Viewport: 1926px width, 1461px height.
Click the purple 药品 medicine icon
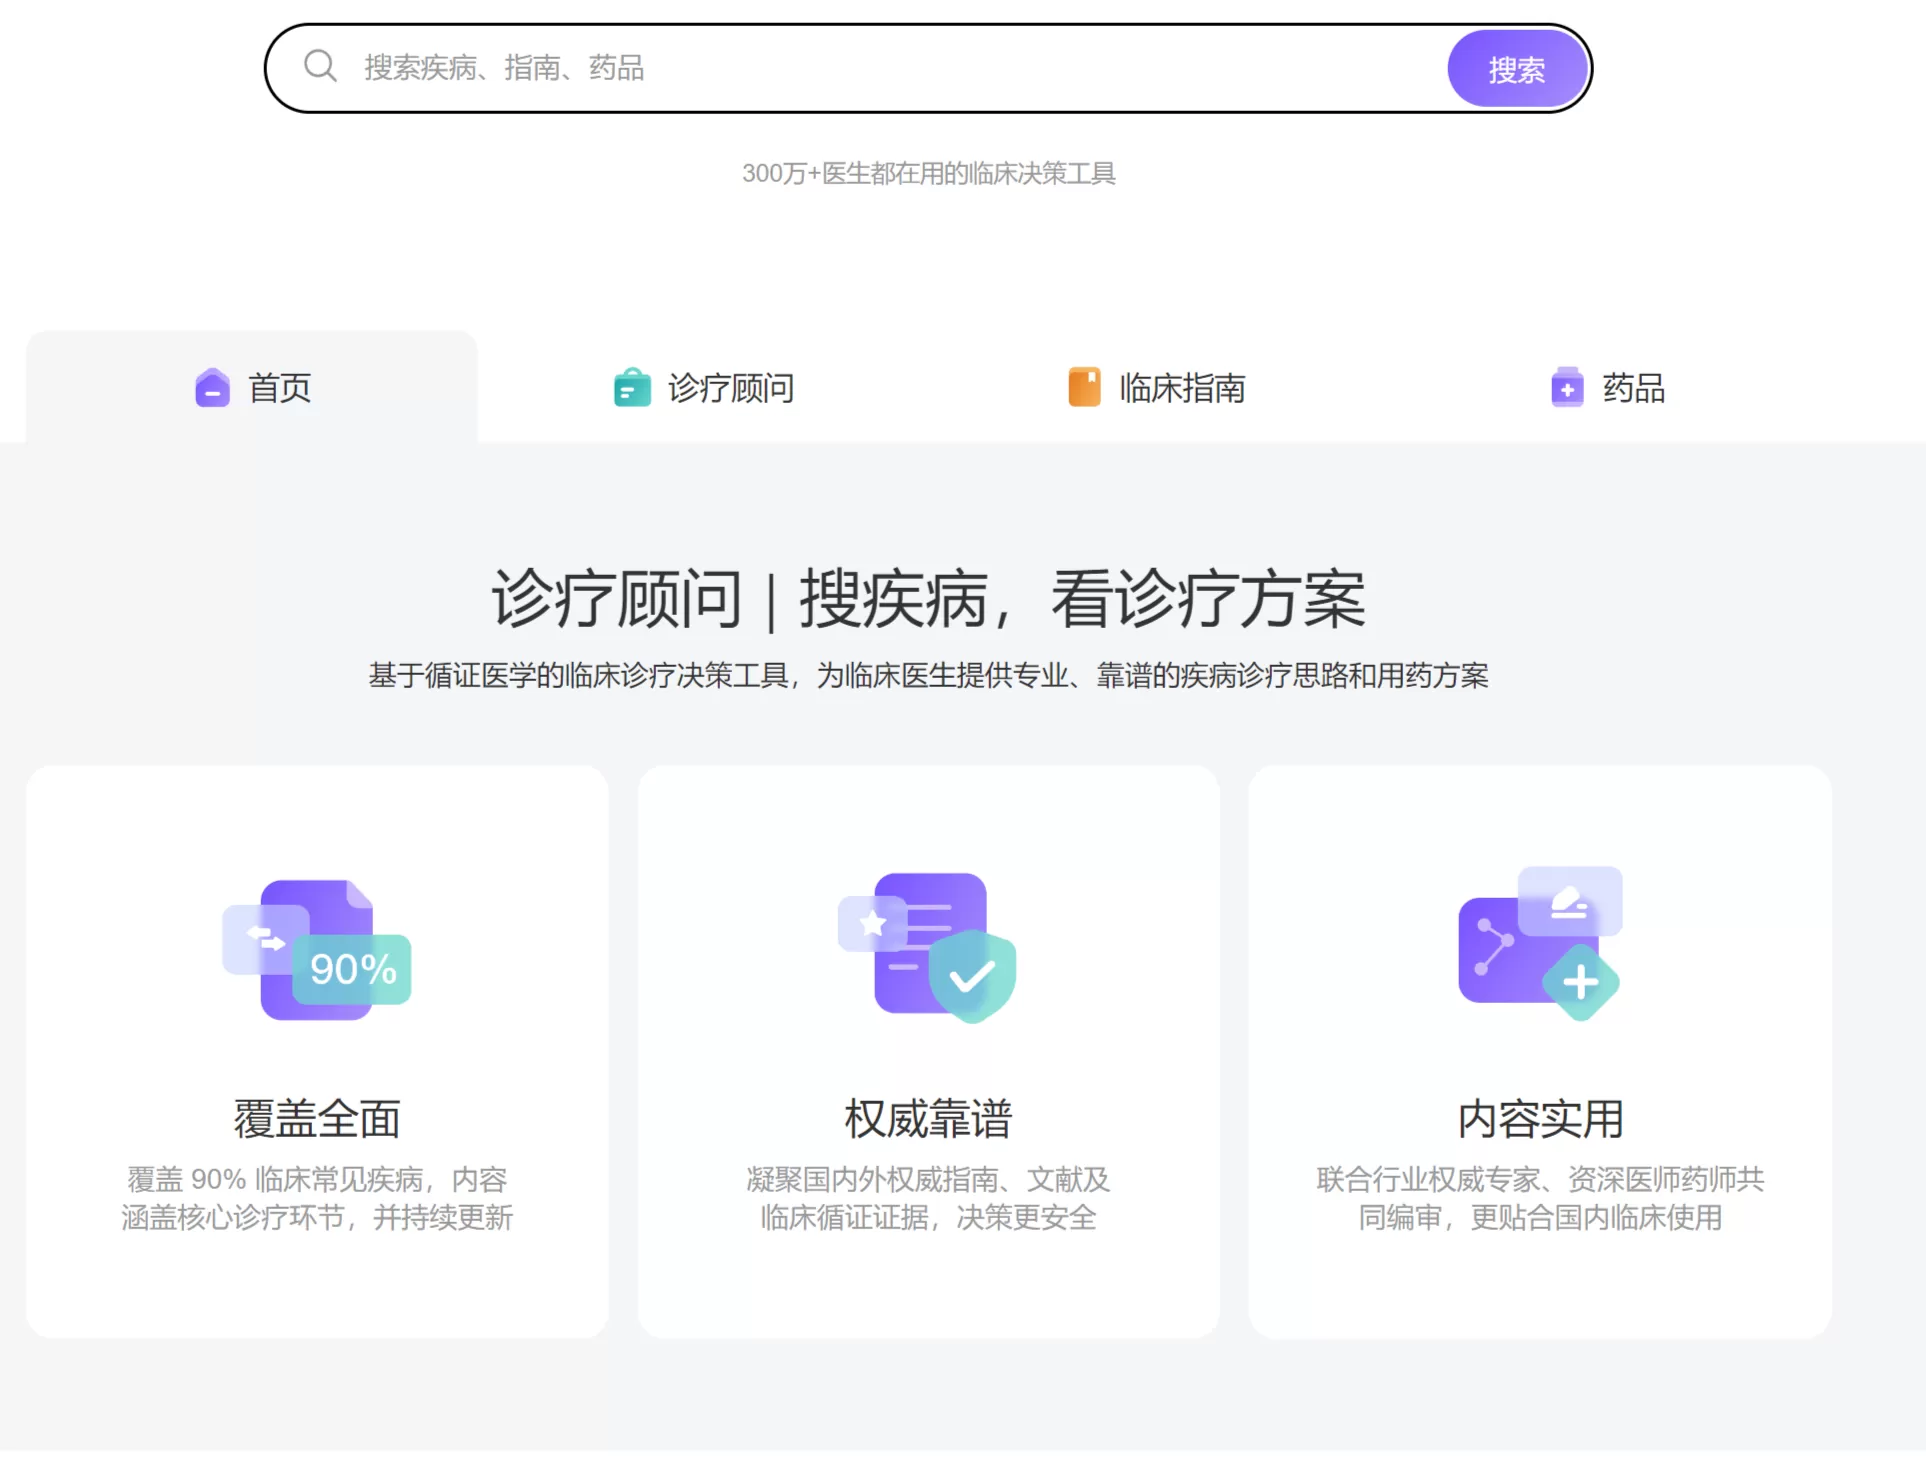point(1566,388)
